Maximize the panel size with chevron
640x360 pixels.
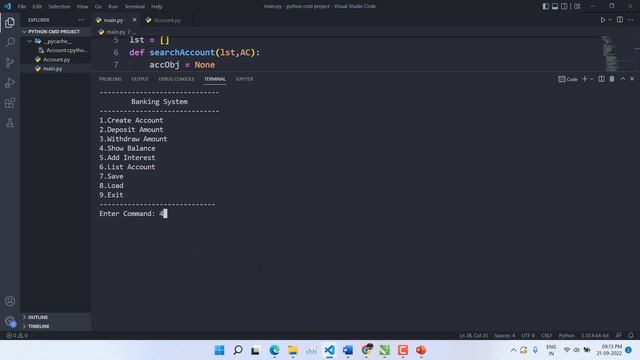(623, 79)
